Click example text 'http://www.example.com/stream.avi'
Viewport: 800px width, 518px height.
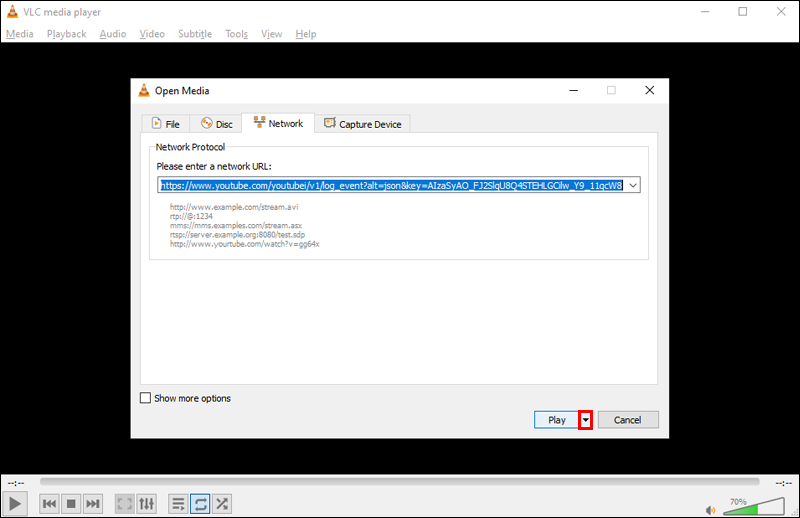tap(234, 207)
